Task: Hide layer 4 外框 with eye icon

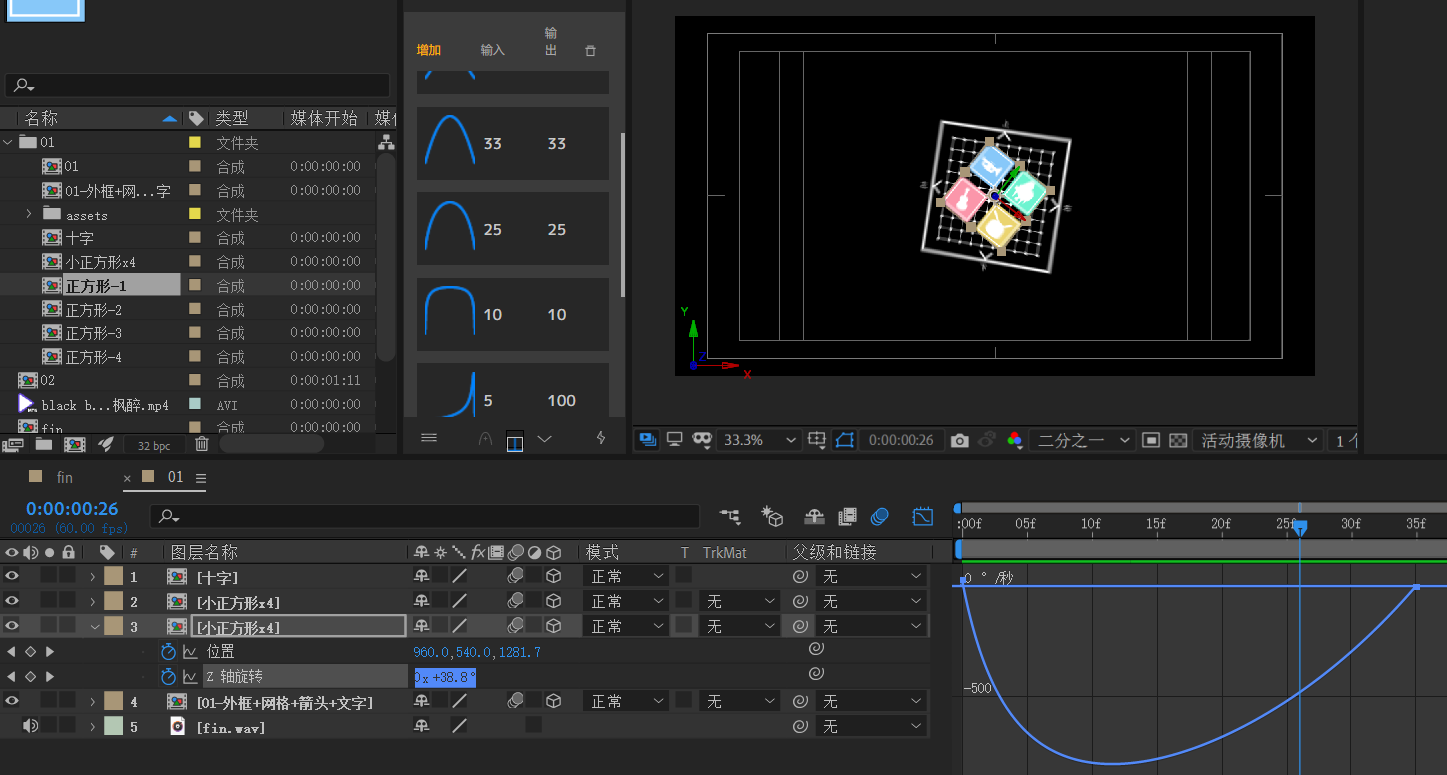Action: point(11,702)
